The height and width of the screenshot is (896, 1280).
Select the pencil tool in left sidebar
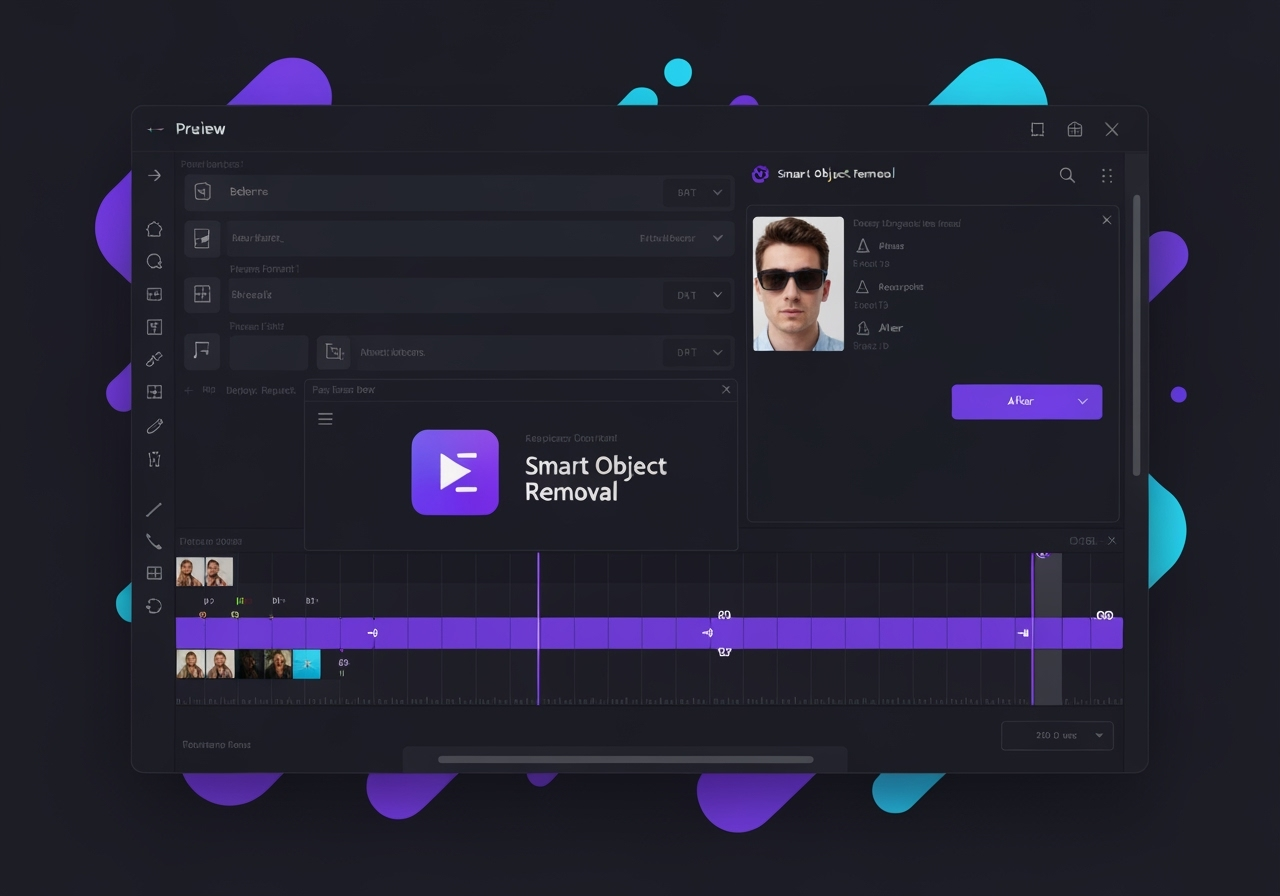[x=154, y=427]
